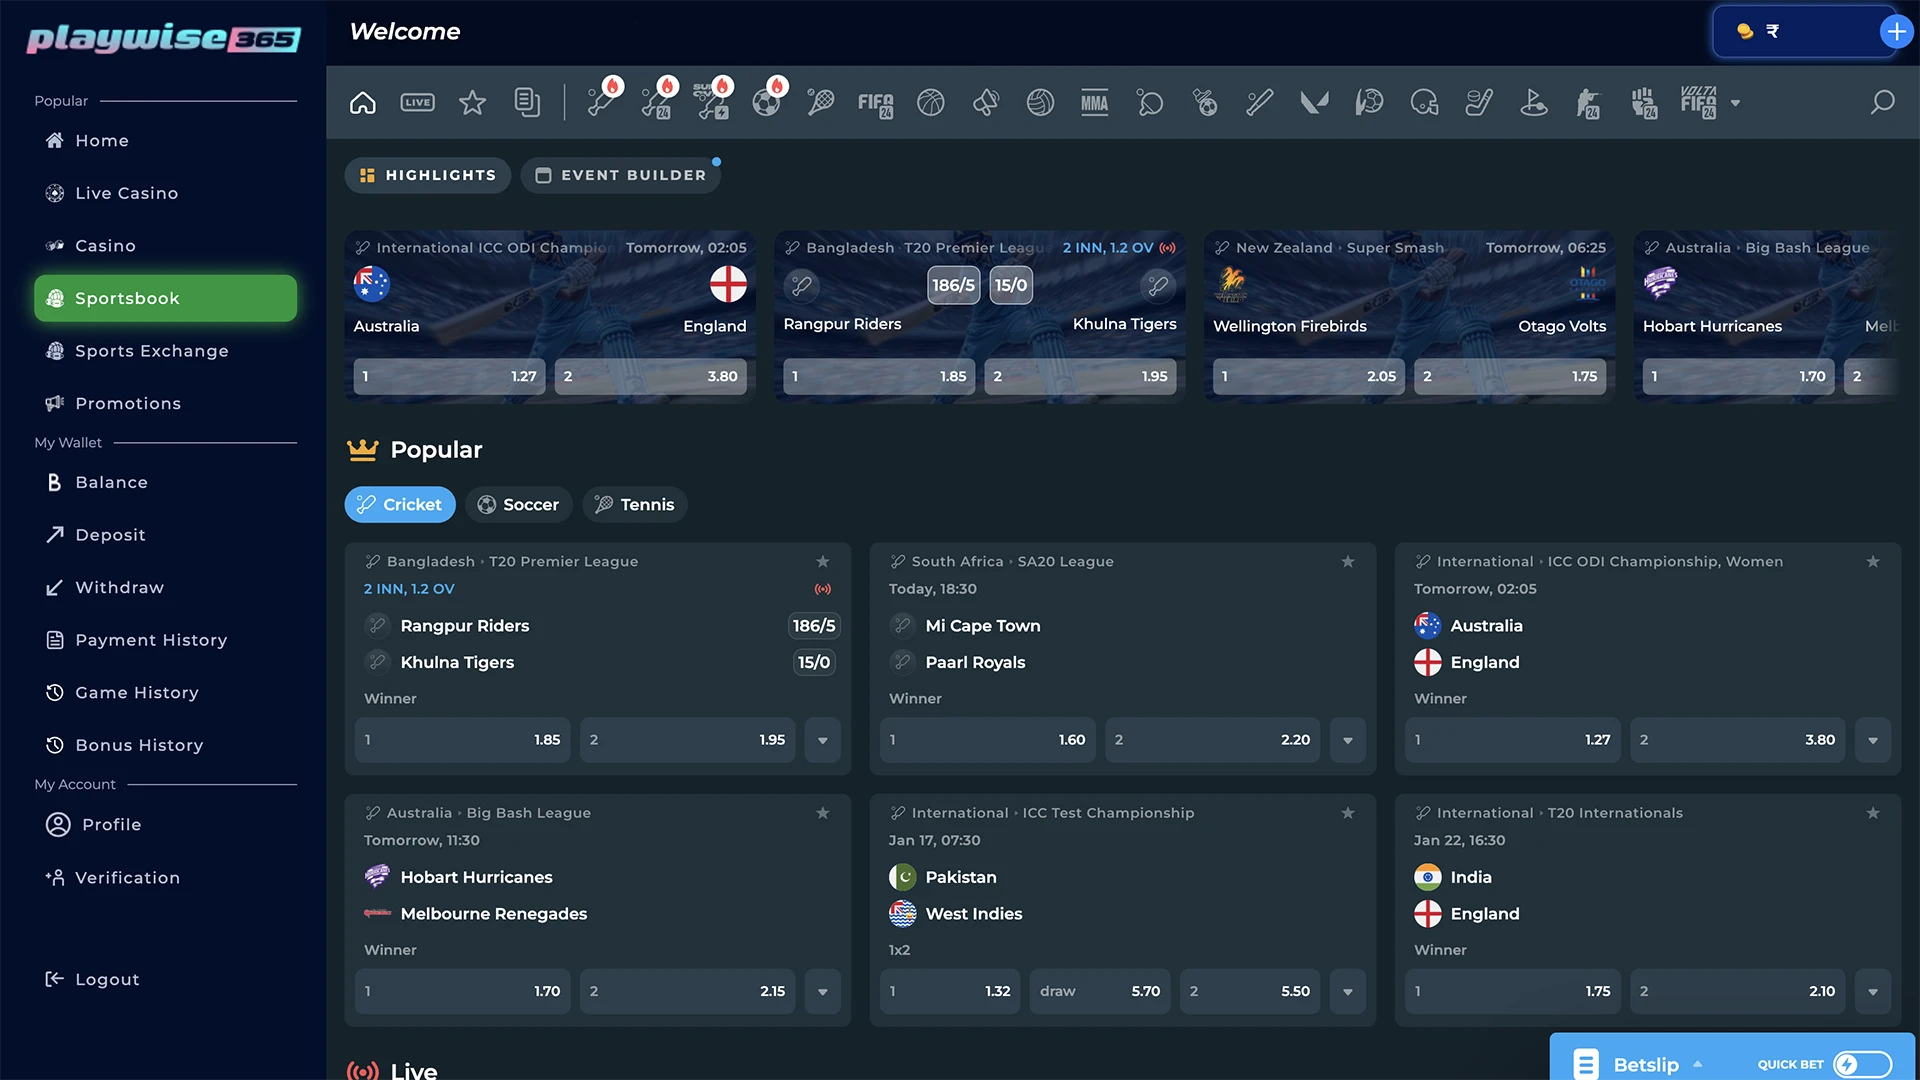
Task: Toggle favorite star on Australia vs England
Action: click(x=1874, y=562)
